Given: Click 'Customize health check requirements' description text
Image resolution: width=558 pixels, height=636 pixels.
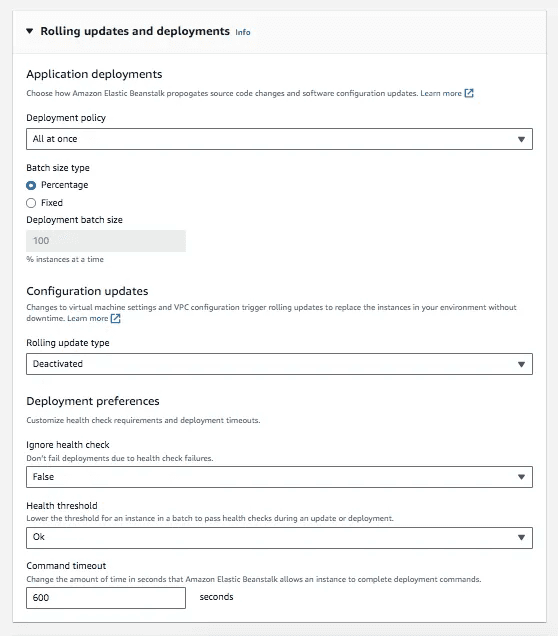Looking at the screenshot, I should pyautogui.click(x=143, y=420).
